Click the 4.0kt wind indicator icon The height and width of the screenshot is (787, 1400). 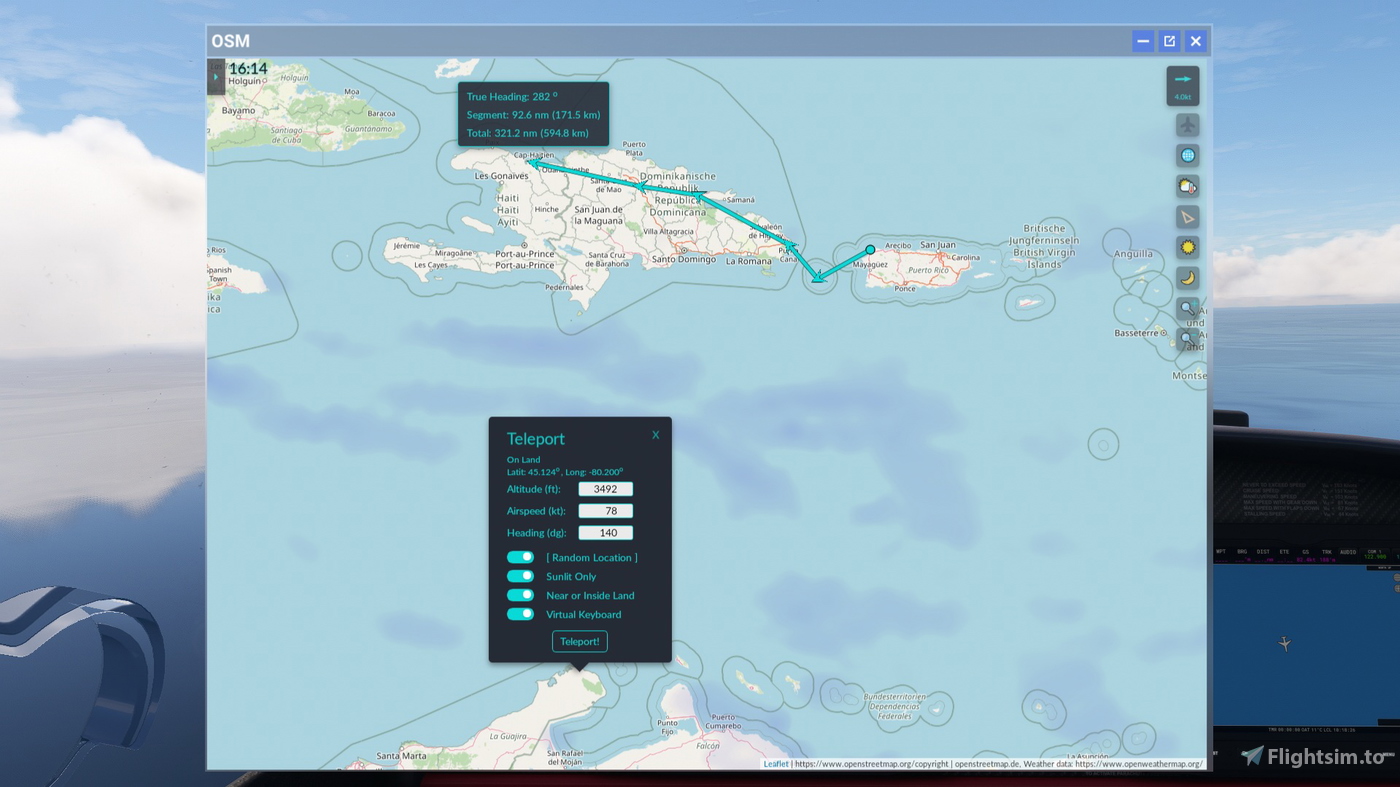[1181, 85]
